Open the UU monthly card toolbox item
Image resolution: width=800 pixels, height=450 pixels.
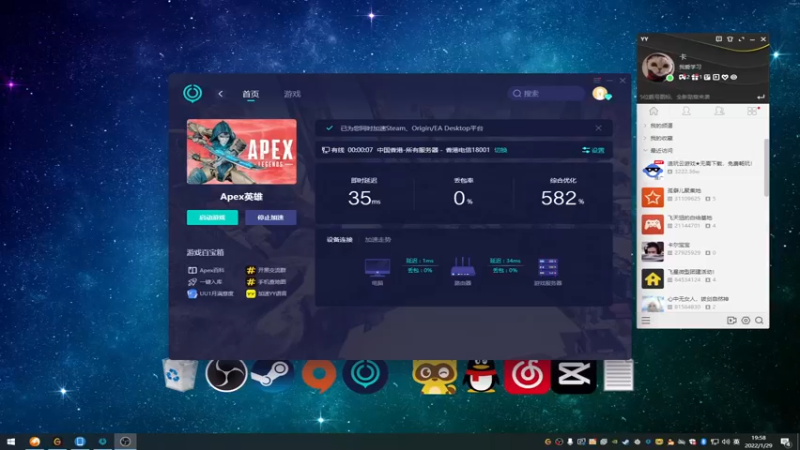tap(211, 293)
